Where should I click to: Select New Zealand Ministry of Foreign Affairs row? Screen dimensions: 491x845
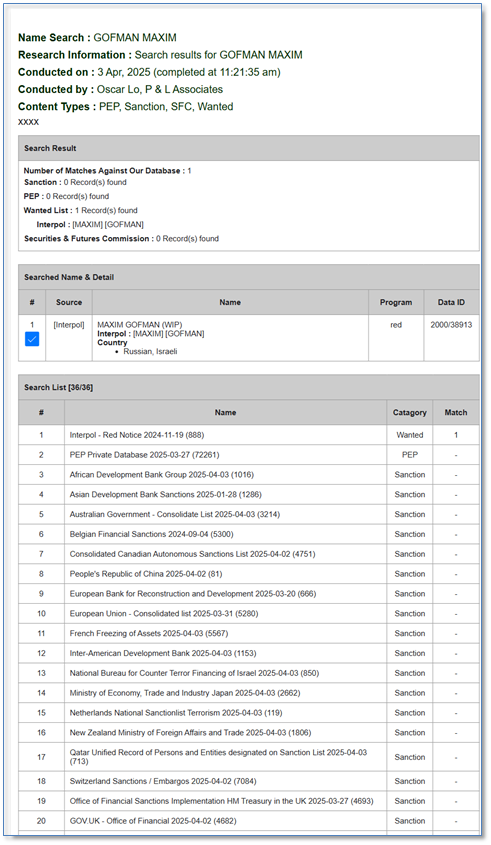[x=248, y=733]
